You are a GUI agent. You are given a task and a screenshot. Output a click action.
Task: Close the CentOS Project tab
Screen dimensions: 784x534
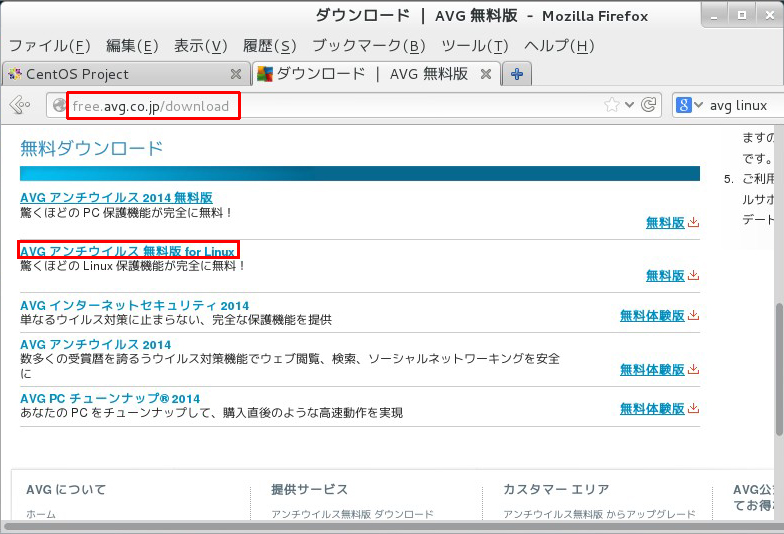point(236,74)
